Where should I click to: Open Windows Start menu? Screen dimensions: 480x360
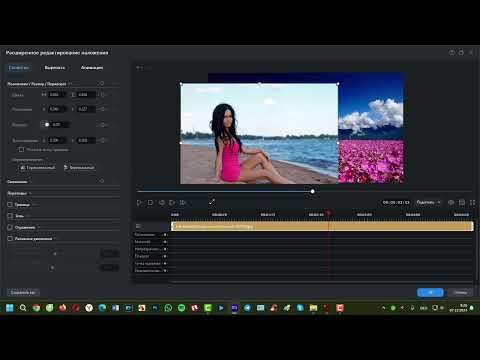(10, 308)
